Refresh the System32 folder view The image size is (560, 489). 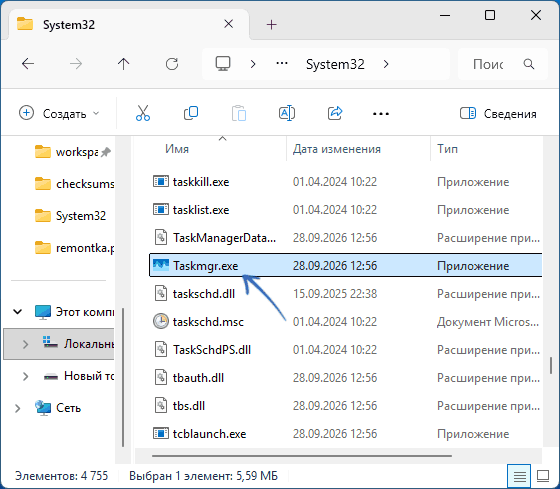172,64
